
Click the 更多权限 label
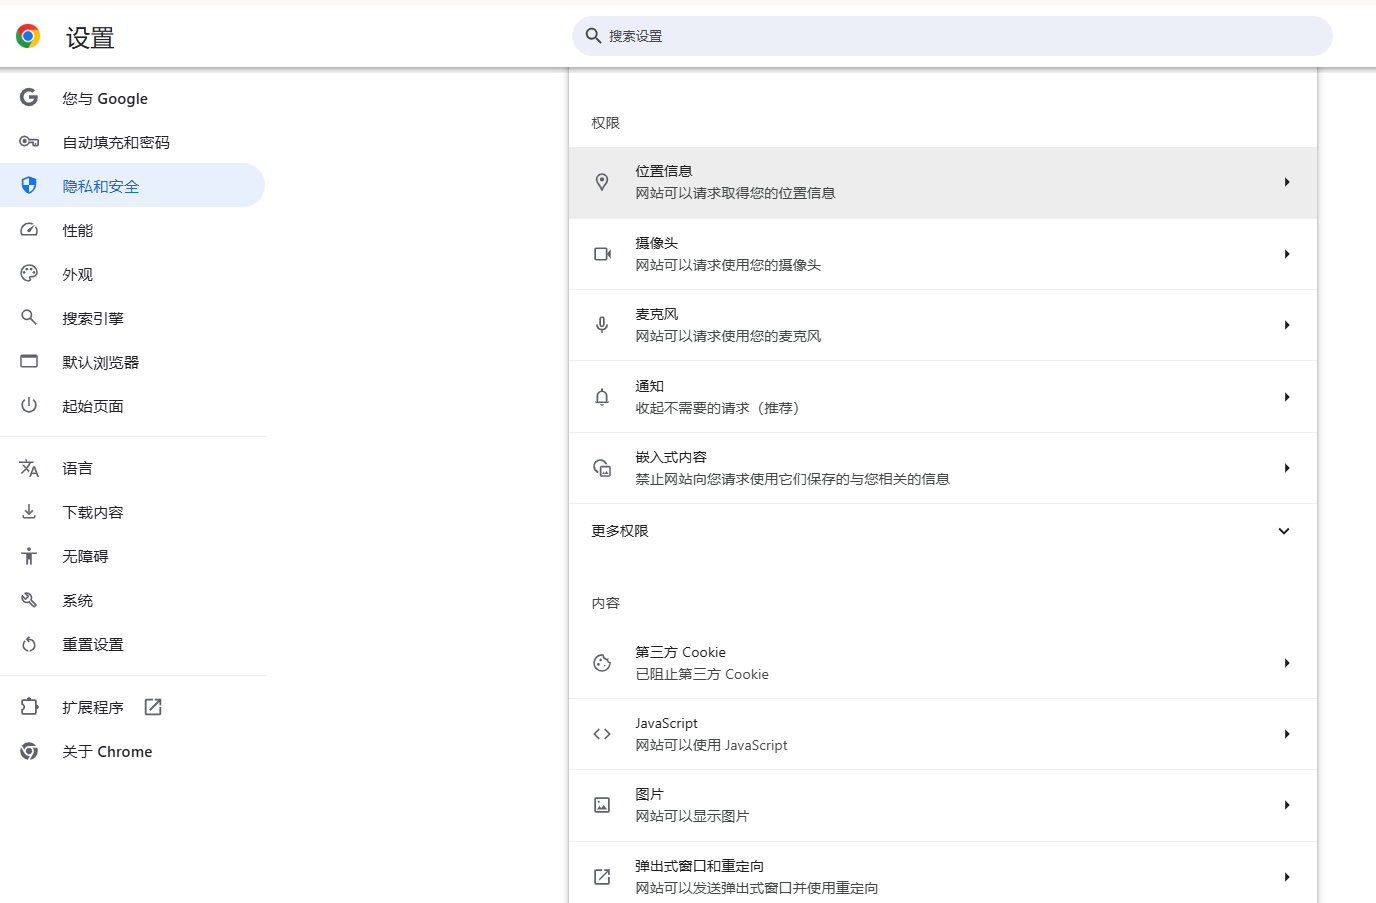620,531
